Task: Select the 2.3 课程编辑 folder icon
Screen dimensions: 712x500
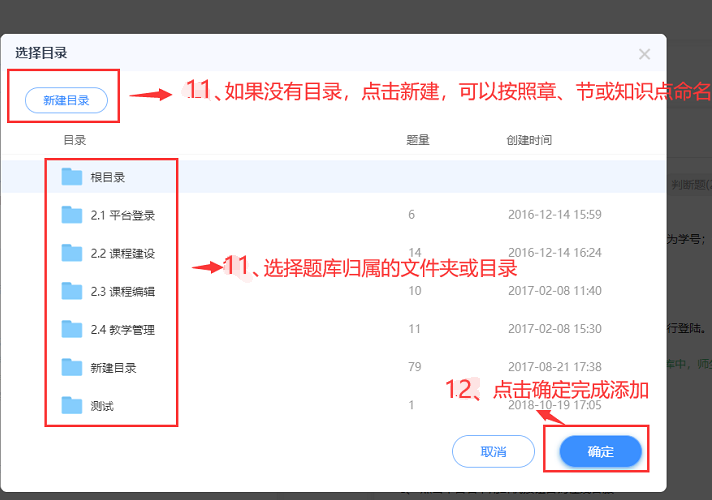Action: (72, 291)
